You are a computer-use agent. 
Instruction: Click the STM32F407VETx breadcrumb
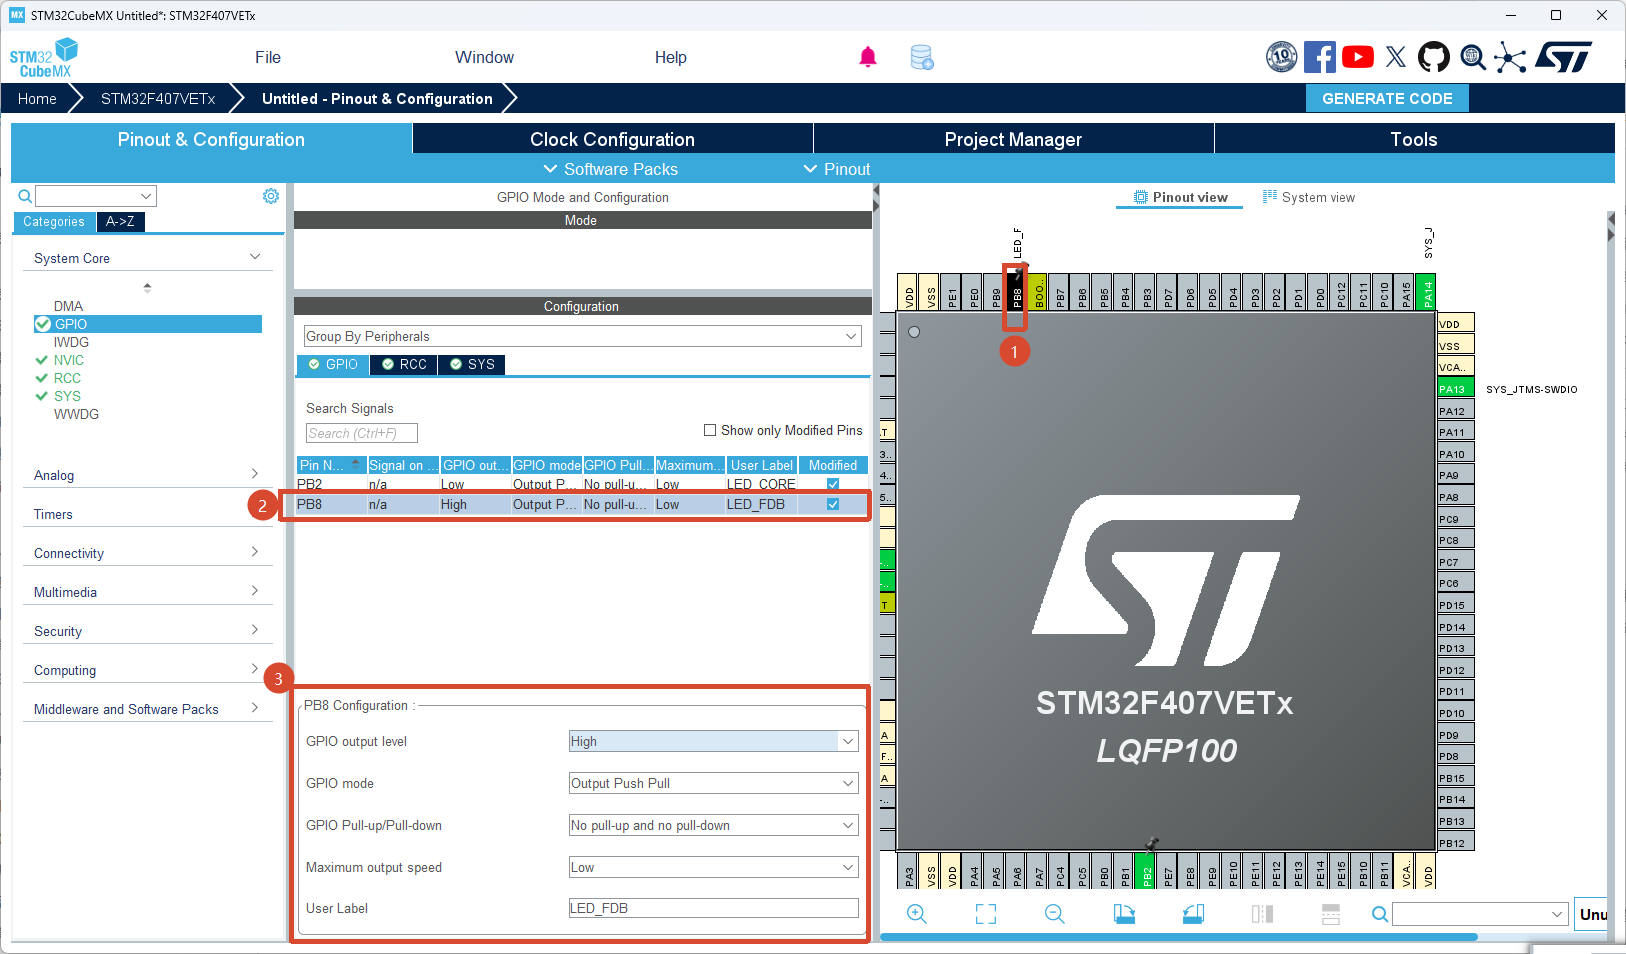point(158,98)
